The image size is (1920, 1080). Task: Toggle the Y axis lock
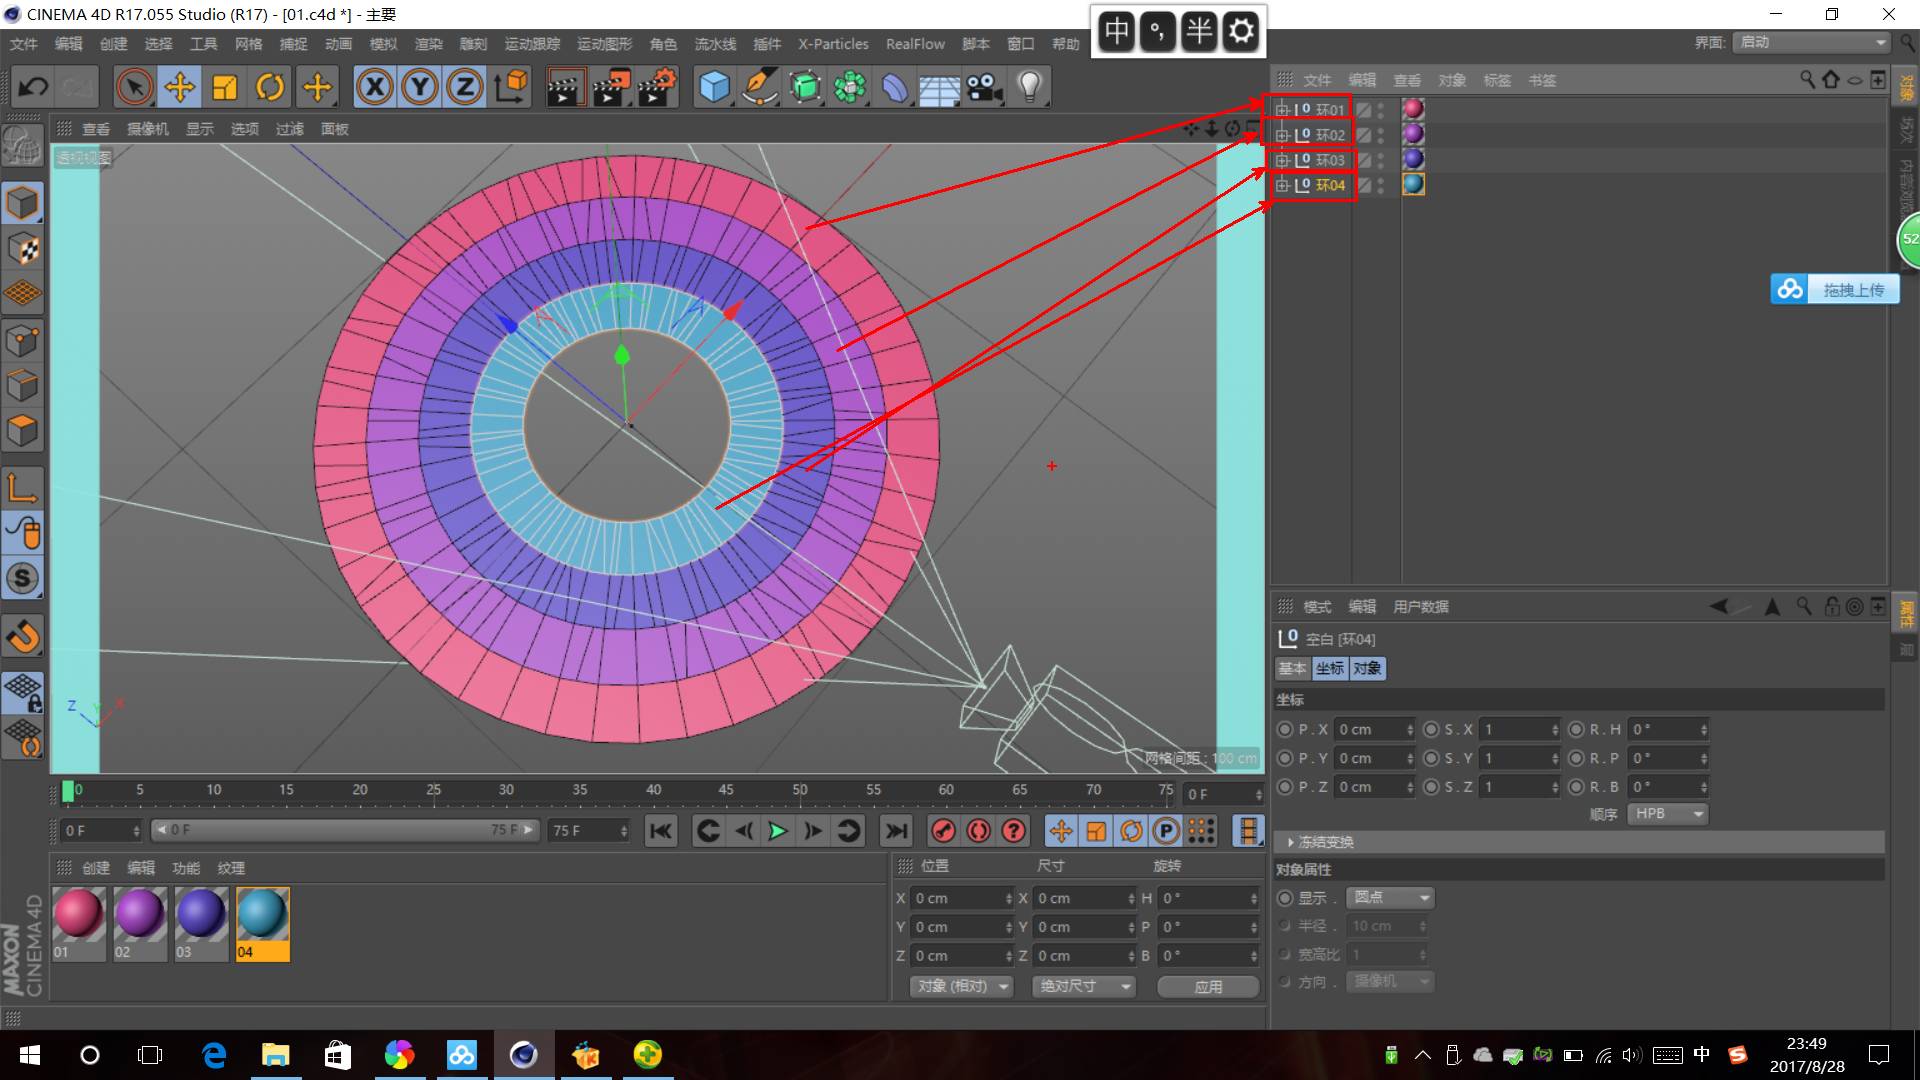420,88
